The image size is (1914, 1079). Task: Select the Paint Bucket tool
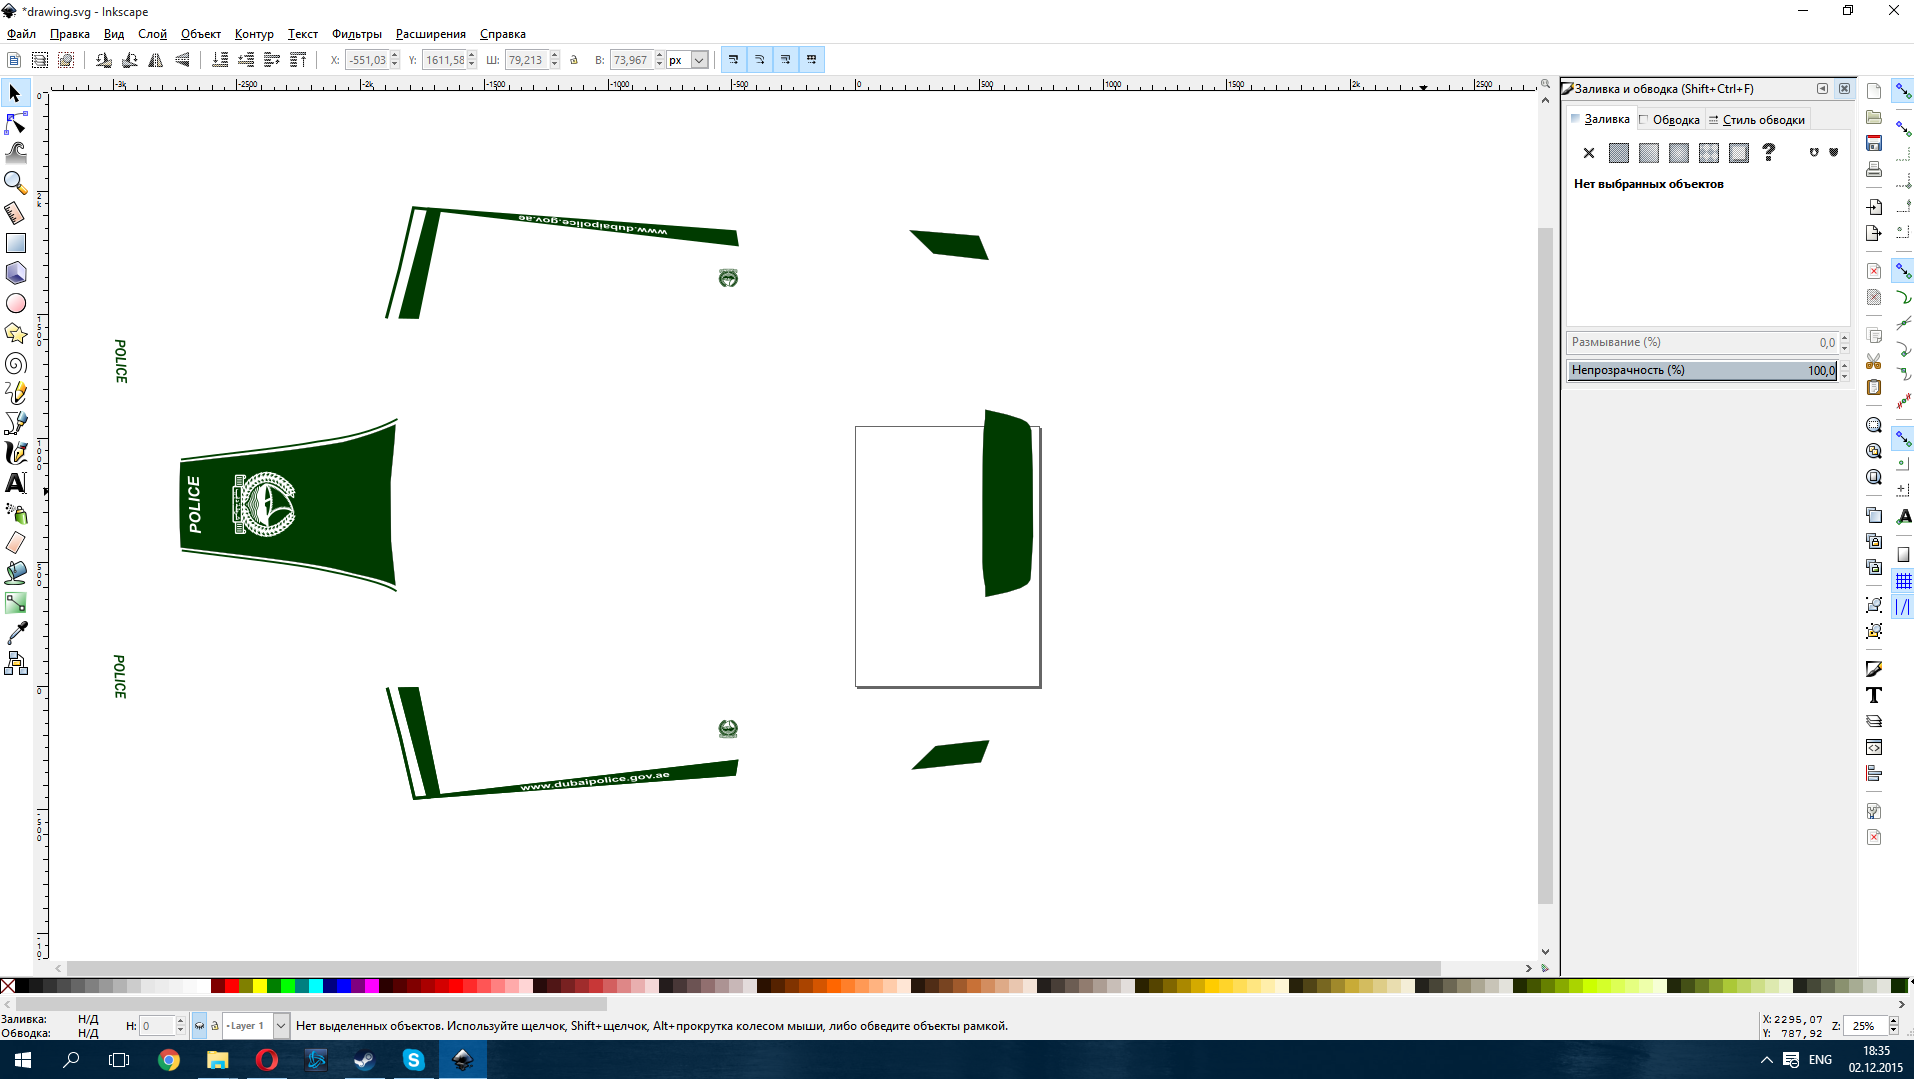15,573
